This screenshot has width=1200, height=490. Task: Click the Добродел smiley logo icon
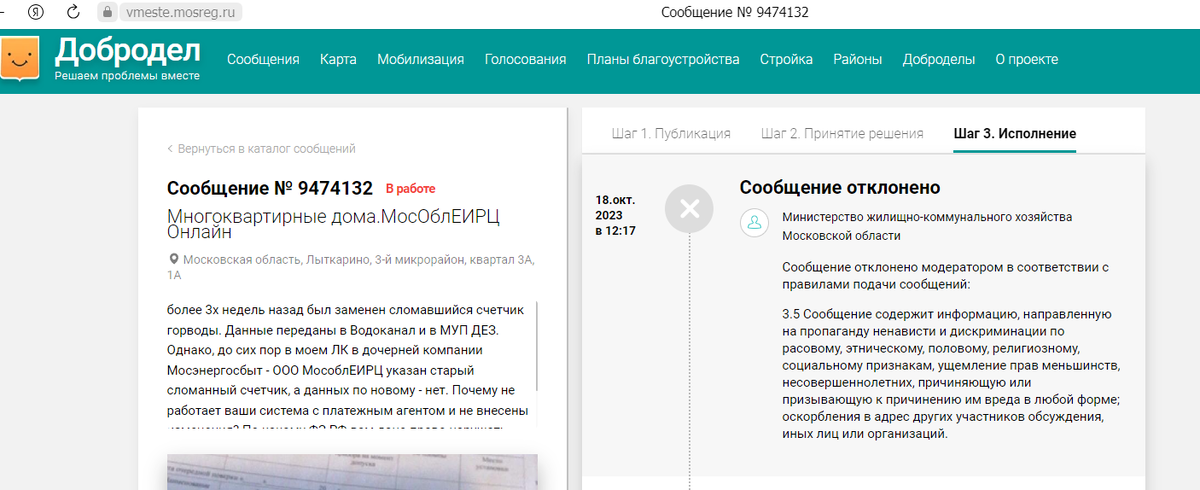[20, 58]
